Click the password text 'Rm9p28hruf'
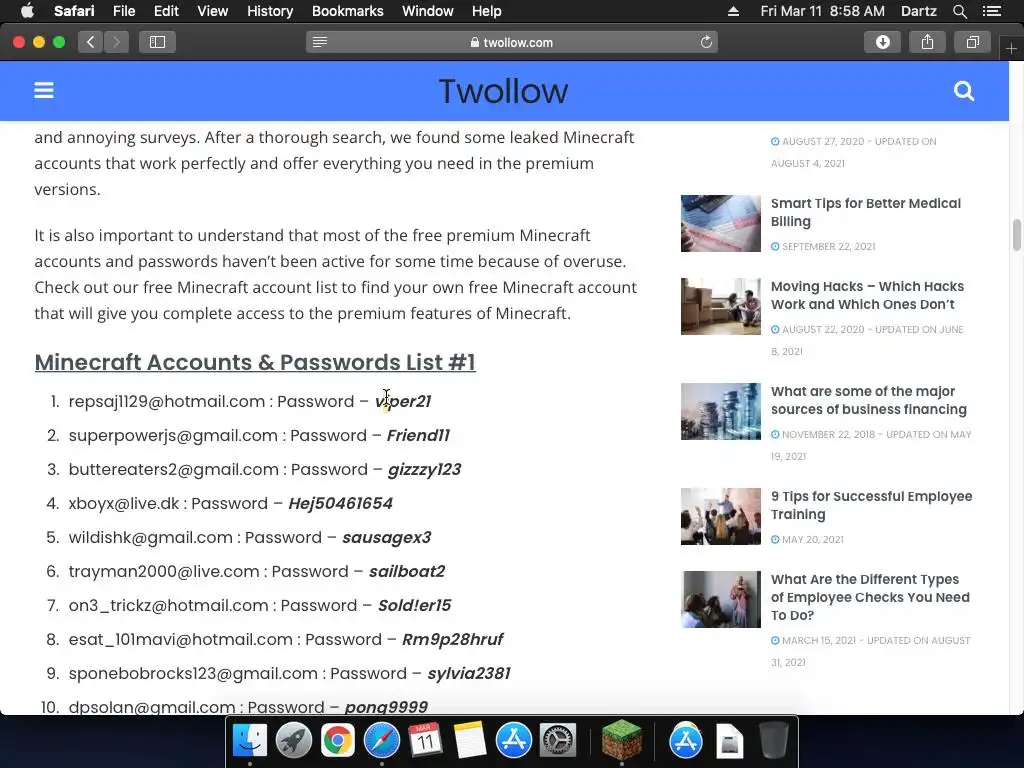1024x768 pixels. coord(453,639)
